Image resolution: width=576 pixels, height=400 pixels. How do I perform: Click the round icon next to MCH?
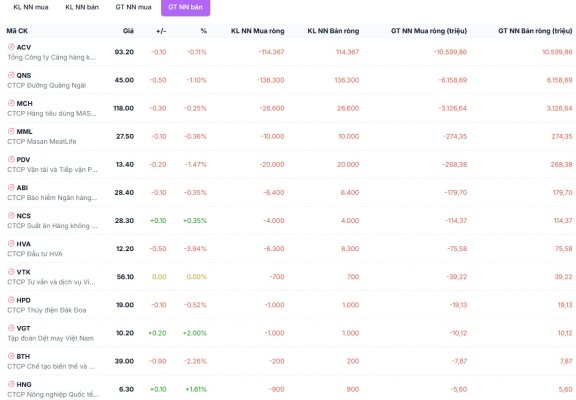point(11,103)
